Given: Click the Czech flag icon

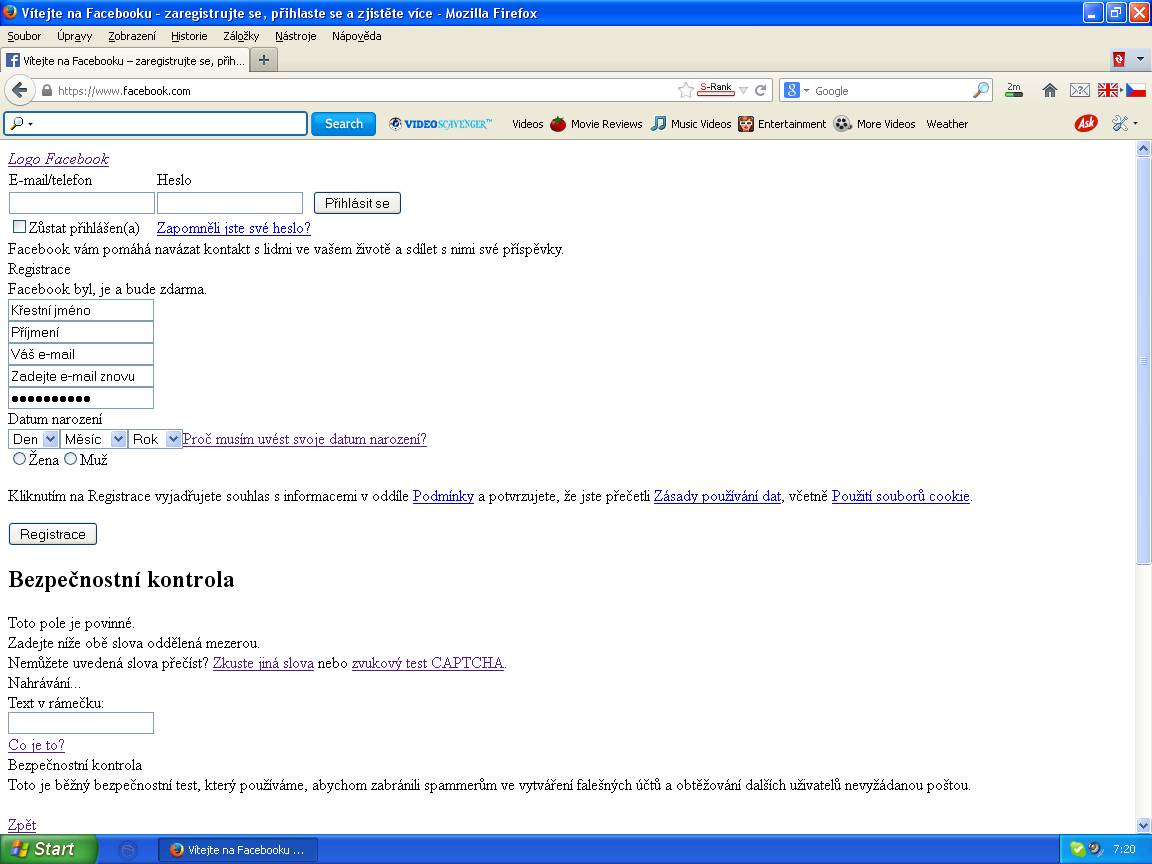Looking at the screenshot, I should click(1136, 90).
